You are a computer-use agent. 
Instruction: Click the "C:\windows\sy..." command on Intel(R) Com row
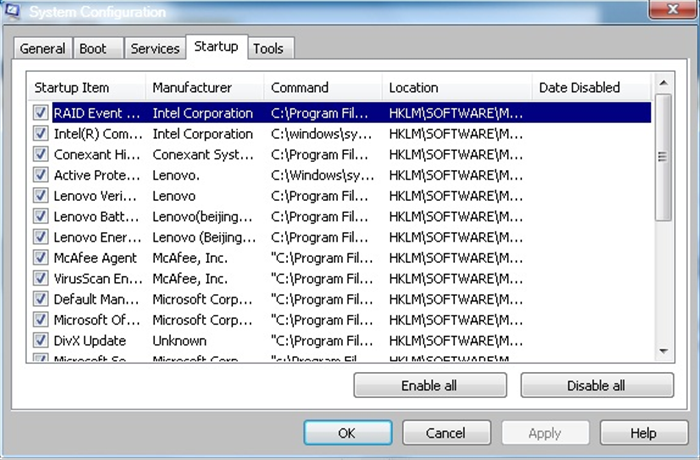321,134
